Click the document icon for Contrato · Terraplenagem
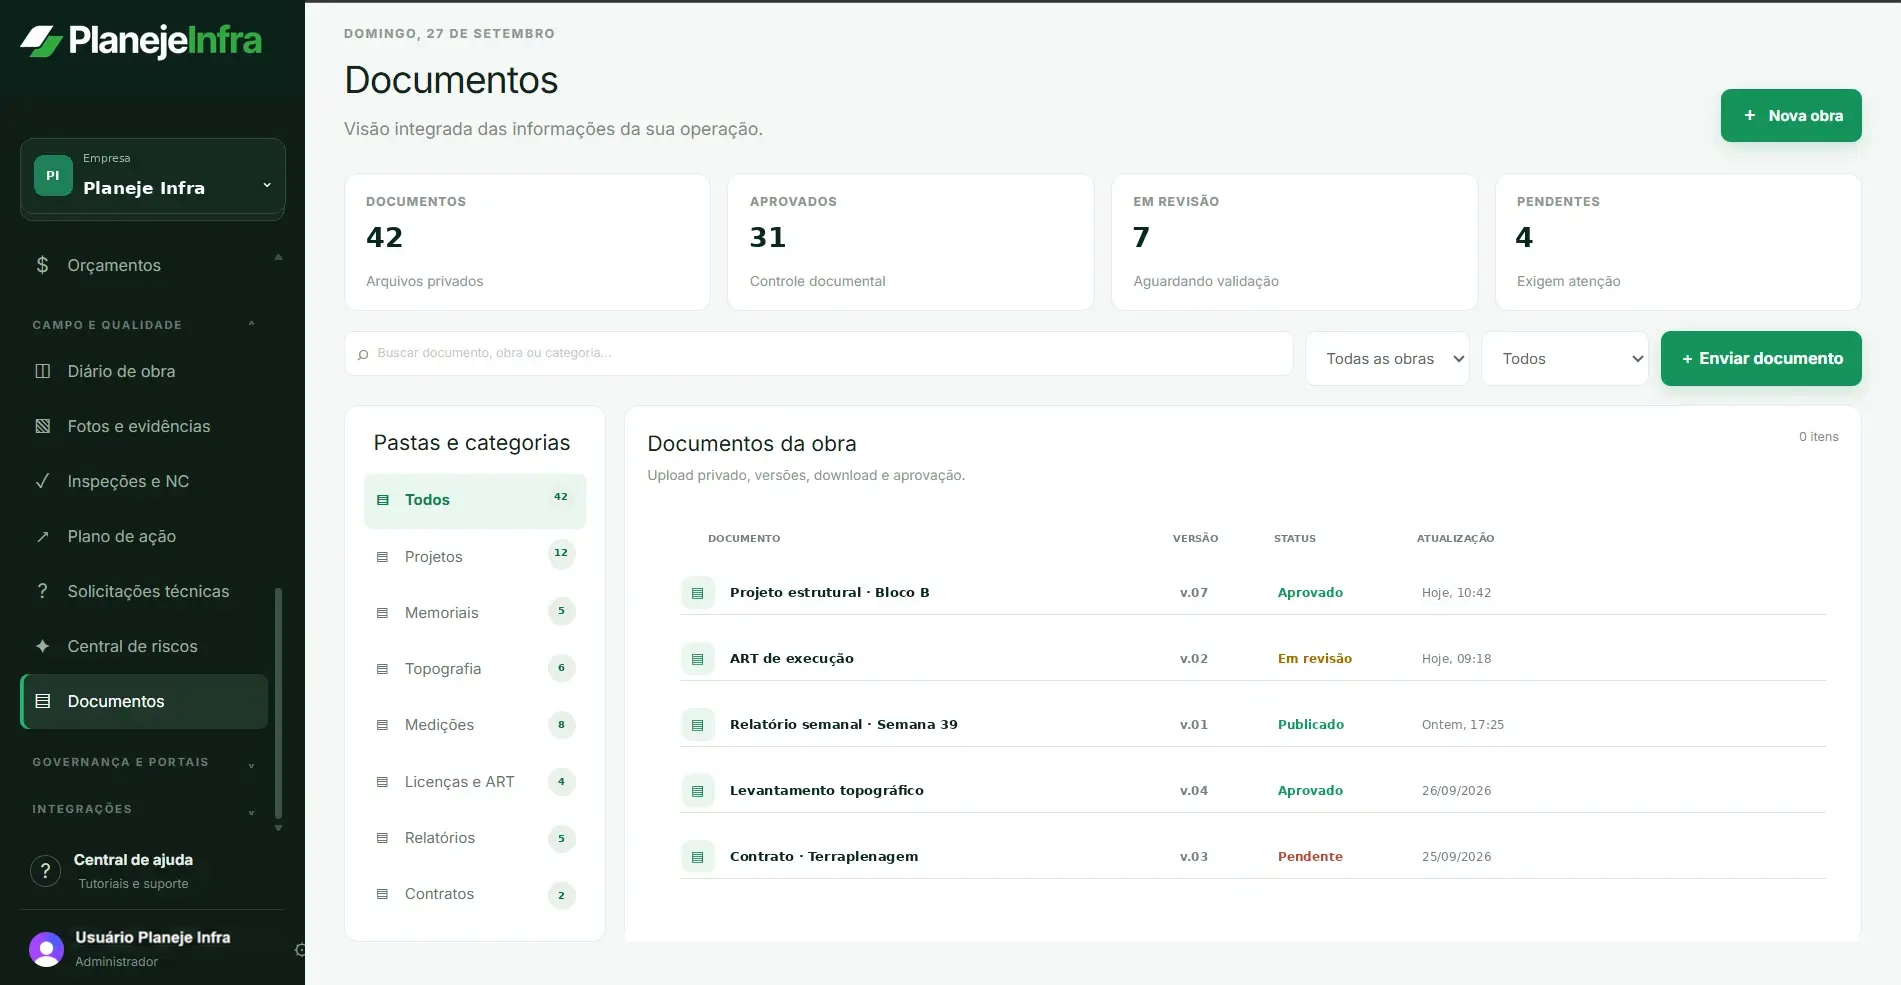Screen dimensions: 1901x985 click(698, 857)
